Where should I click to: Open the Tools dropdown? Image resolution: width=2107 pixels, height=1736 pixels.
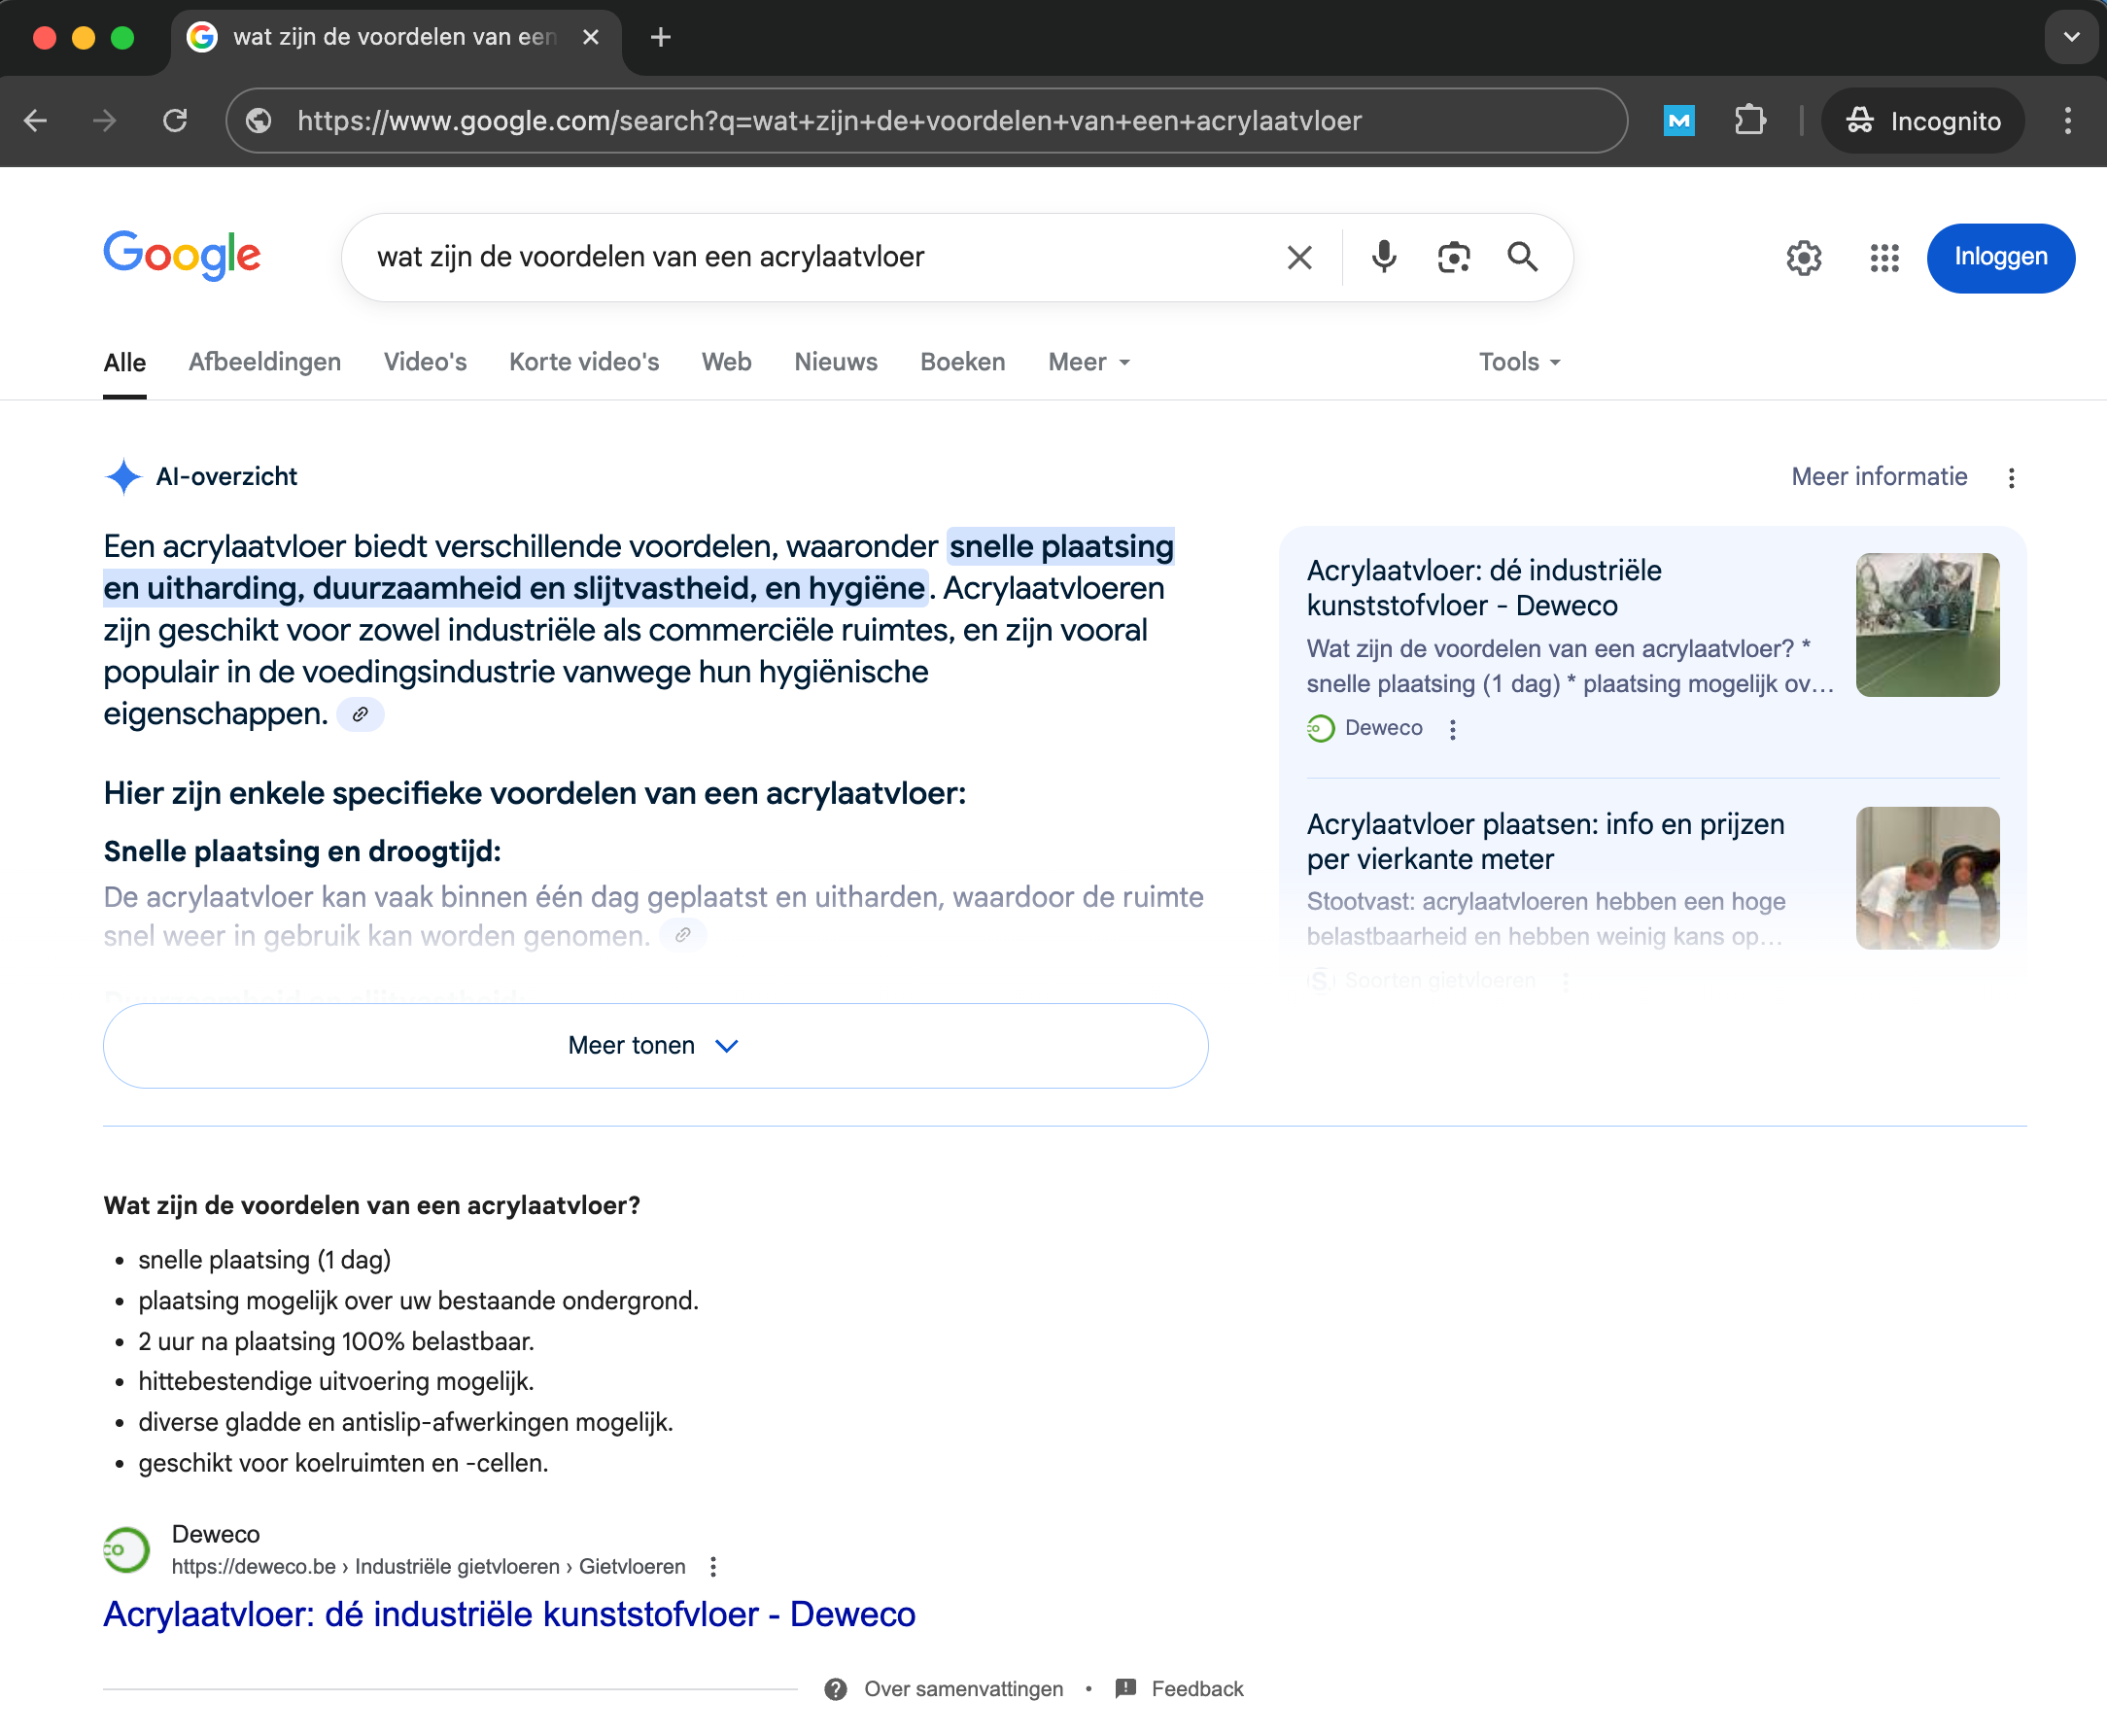pos(1519,362)
